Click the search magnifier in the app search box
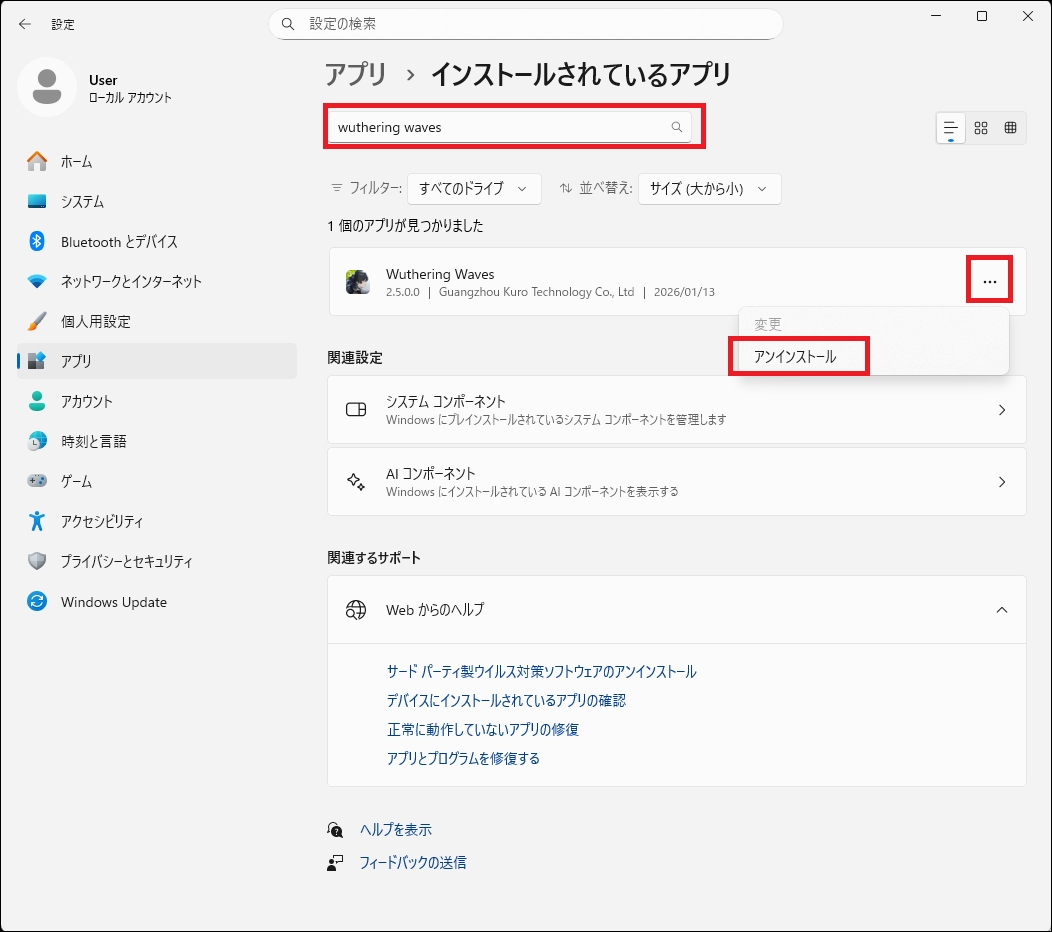 677,127
